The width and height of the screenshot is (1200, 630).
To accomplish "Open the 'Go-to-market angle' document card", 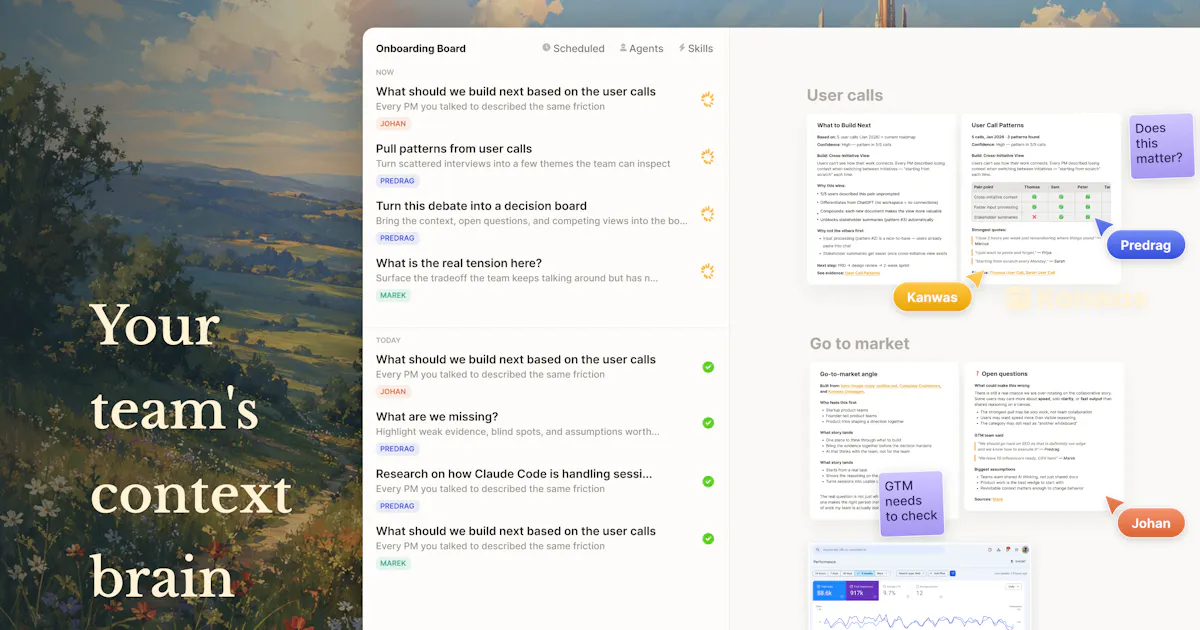I will click(883, 440).
